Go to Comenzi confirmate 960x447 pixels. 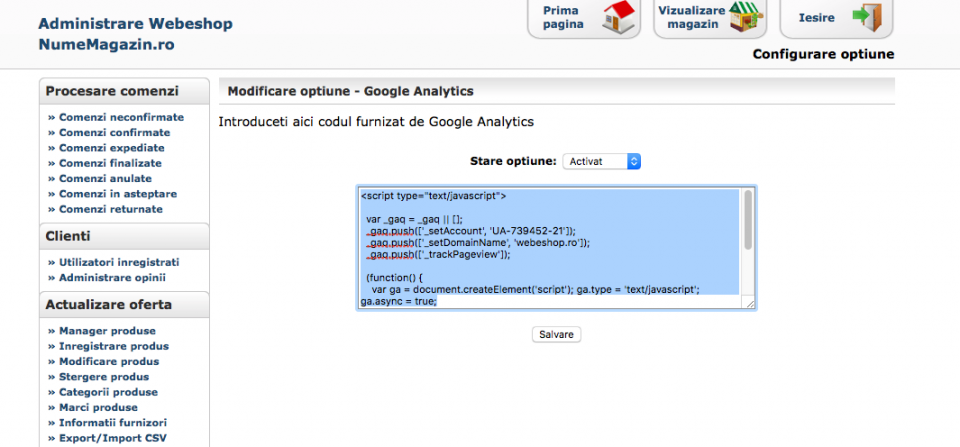[114, 132]
